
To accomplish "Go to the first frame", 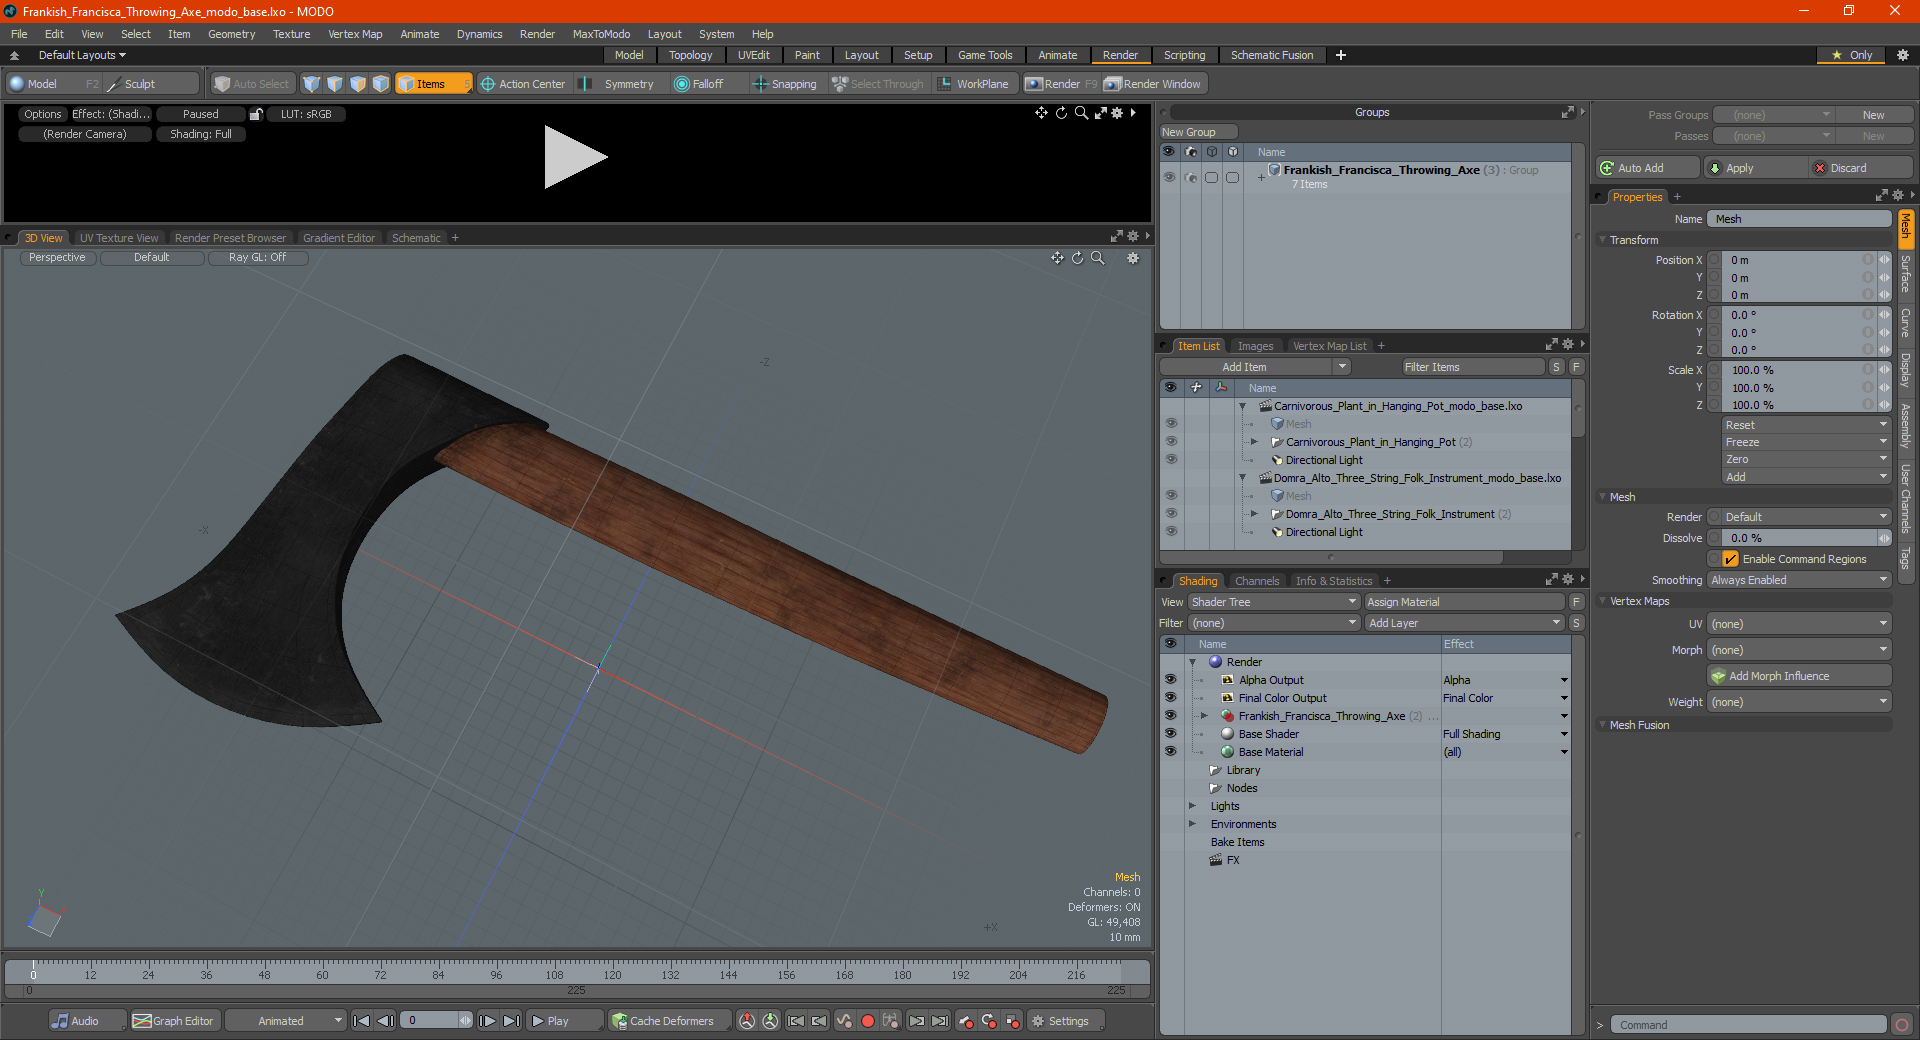I will coord(362,1021).
